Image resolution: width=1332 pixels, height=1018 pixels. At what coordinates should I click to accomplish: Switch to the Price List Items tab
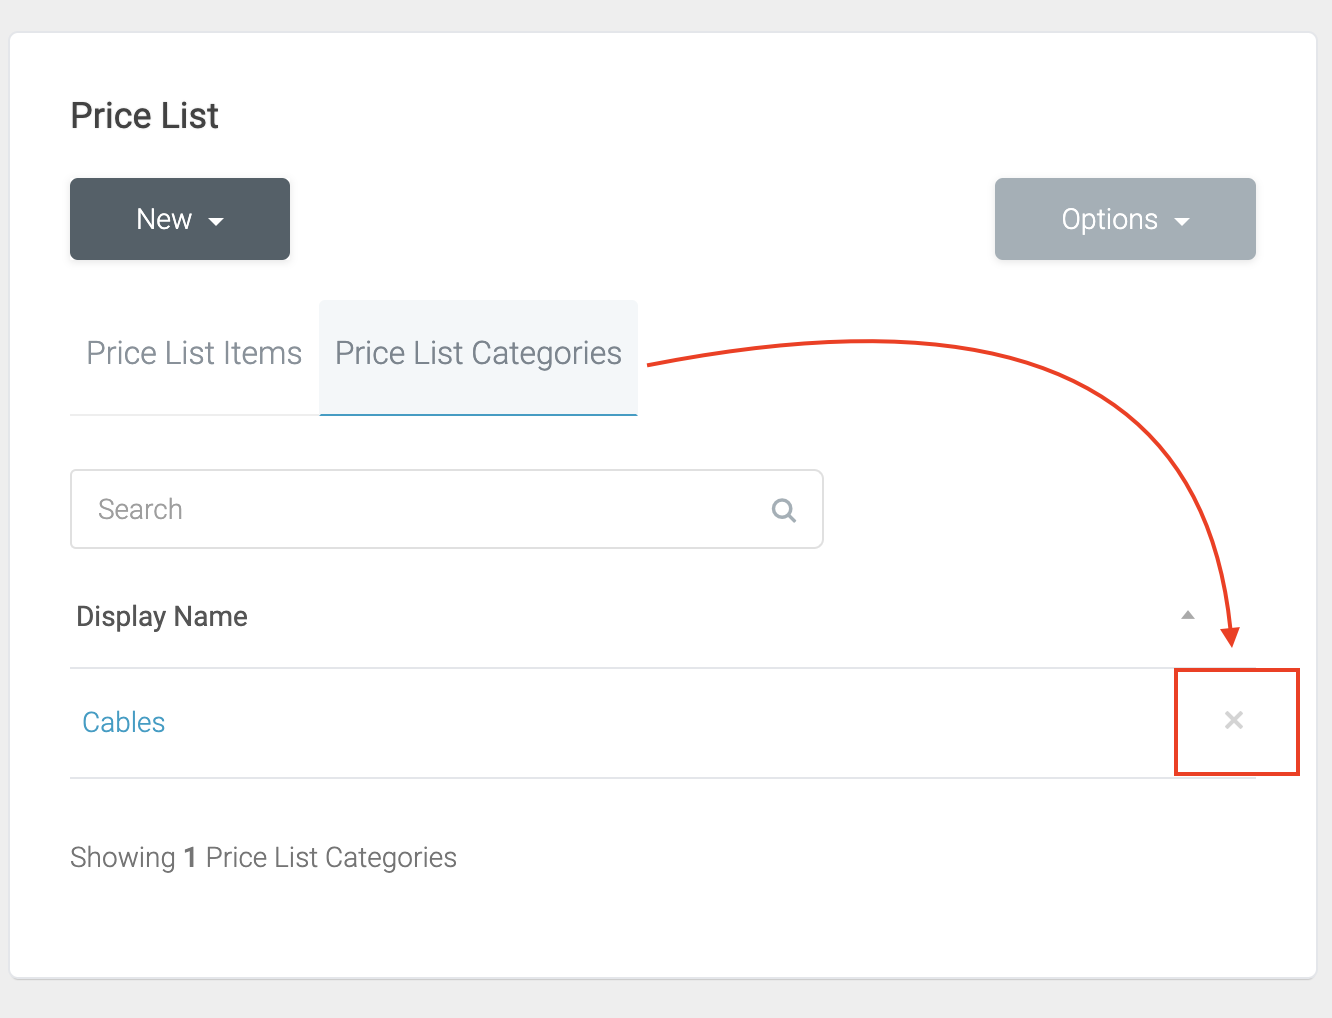[x=194, y=354]
